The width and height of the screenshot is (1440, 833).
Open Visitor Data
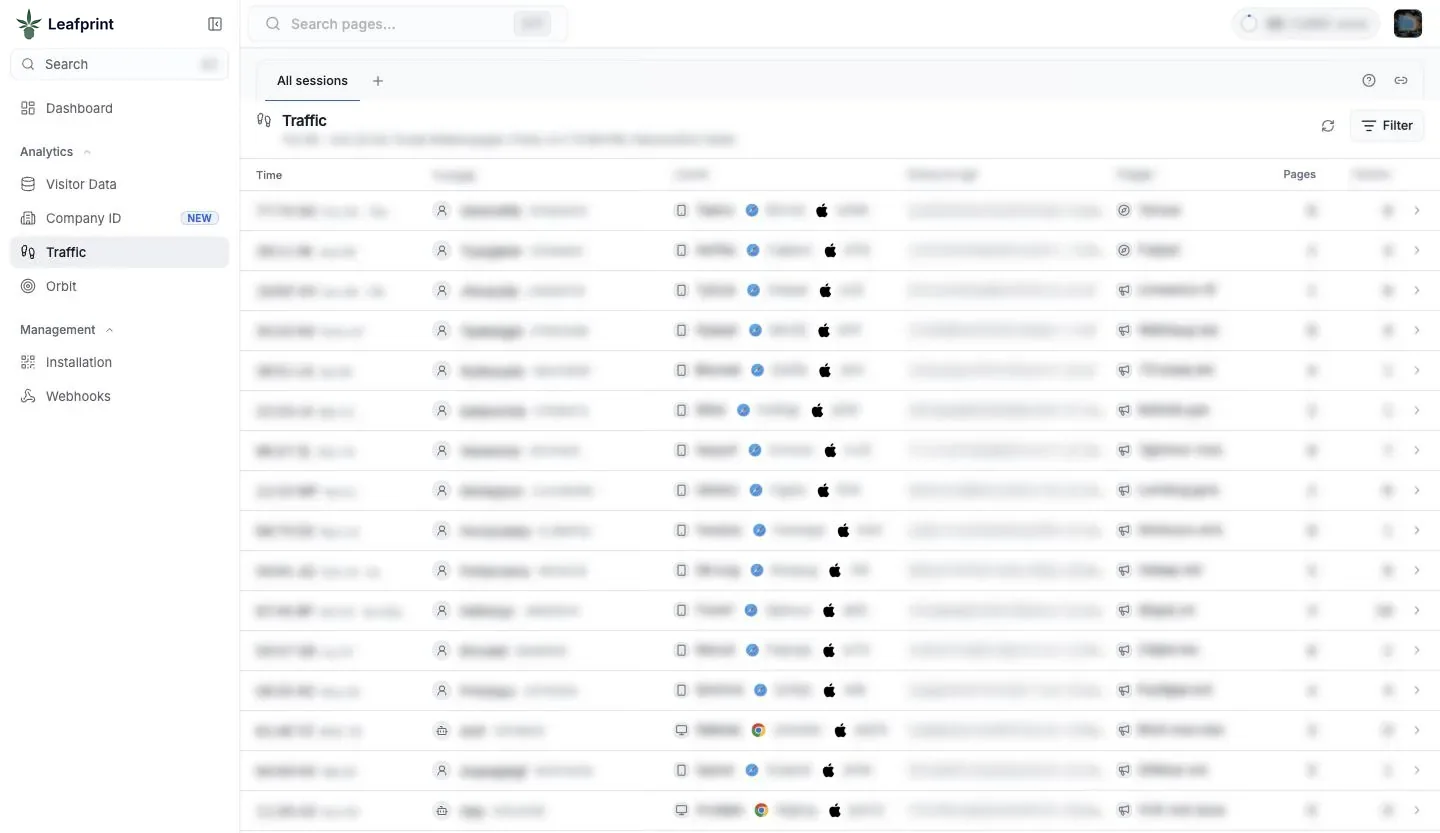[x=119, y=184]
